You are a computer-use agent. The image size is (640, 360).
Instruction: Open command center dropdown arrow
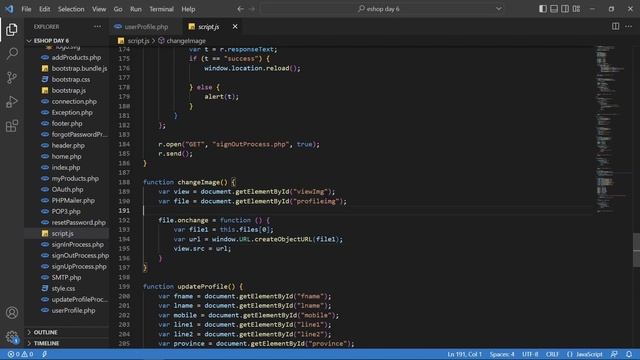[499, 9]
